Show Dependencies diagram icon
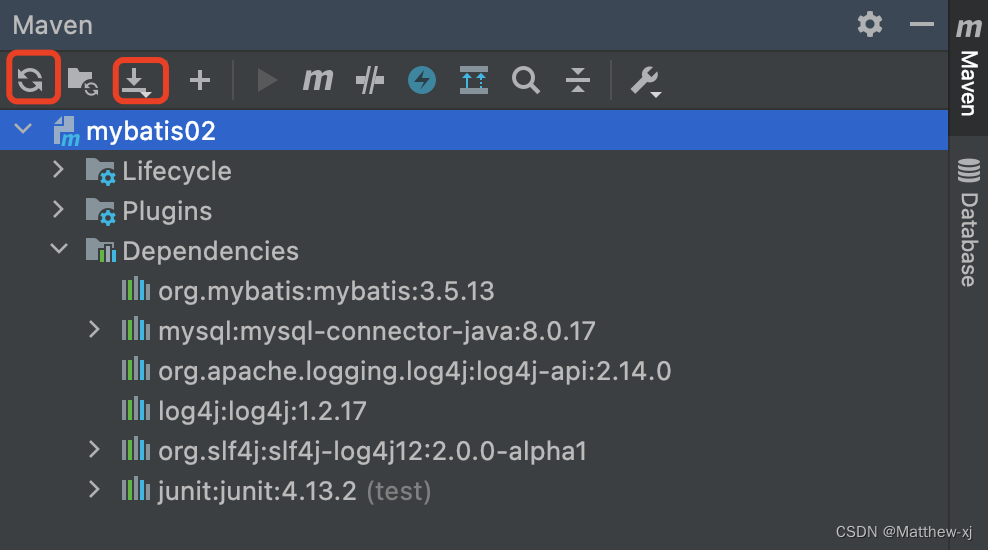Viewport: 988px width, 550px height. [x=474, y=80]
